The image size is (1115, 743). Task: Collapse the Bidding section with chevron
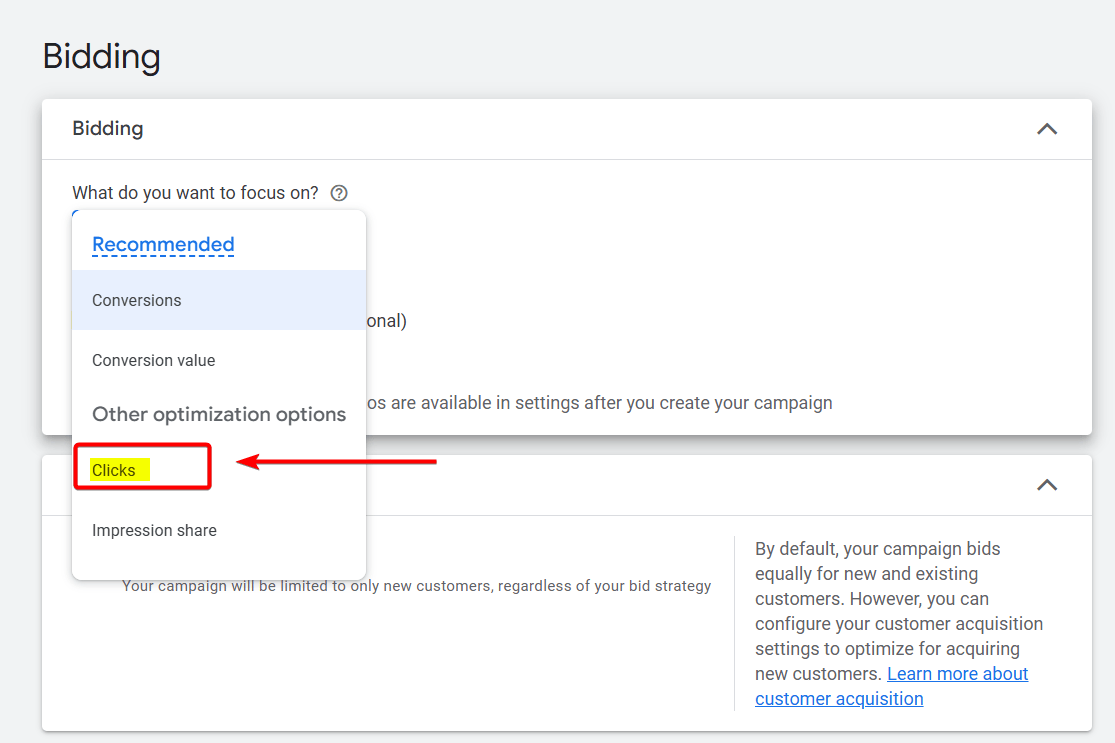click(1046, 129)
